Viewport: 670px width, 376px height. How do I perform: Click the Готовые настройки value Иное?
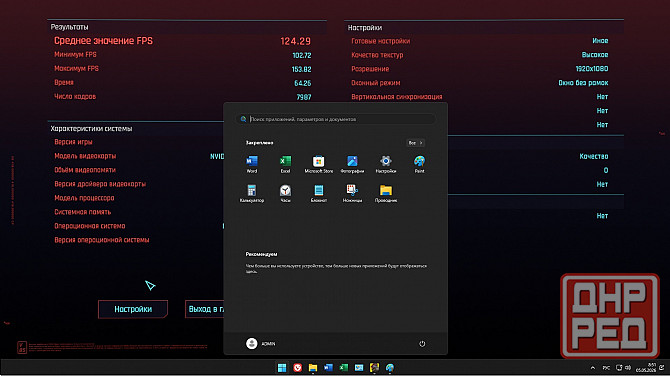pos(600,41)
